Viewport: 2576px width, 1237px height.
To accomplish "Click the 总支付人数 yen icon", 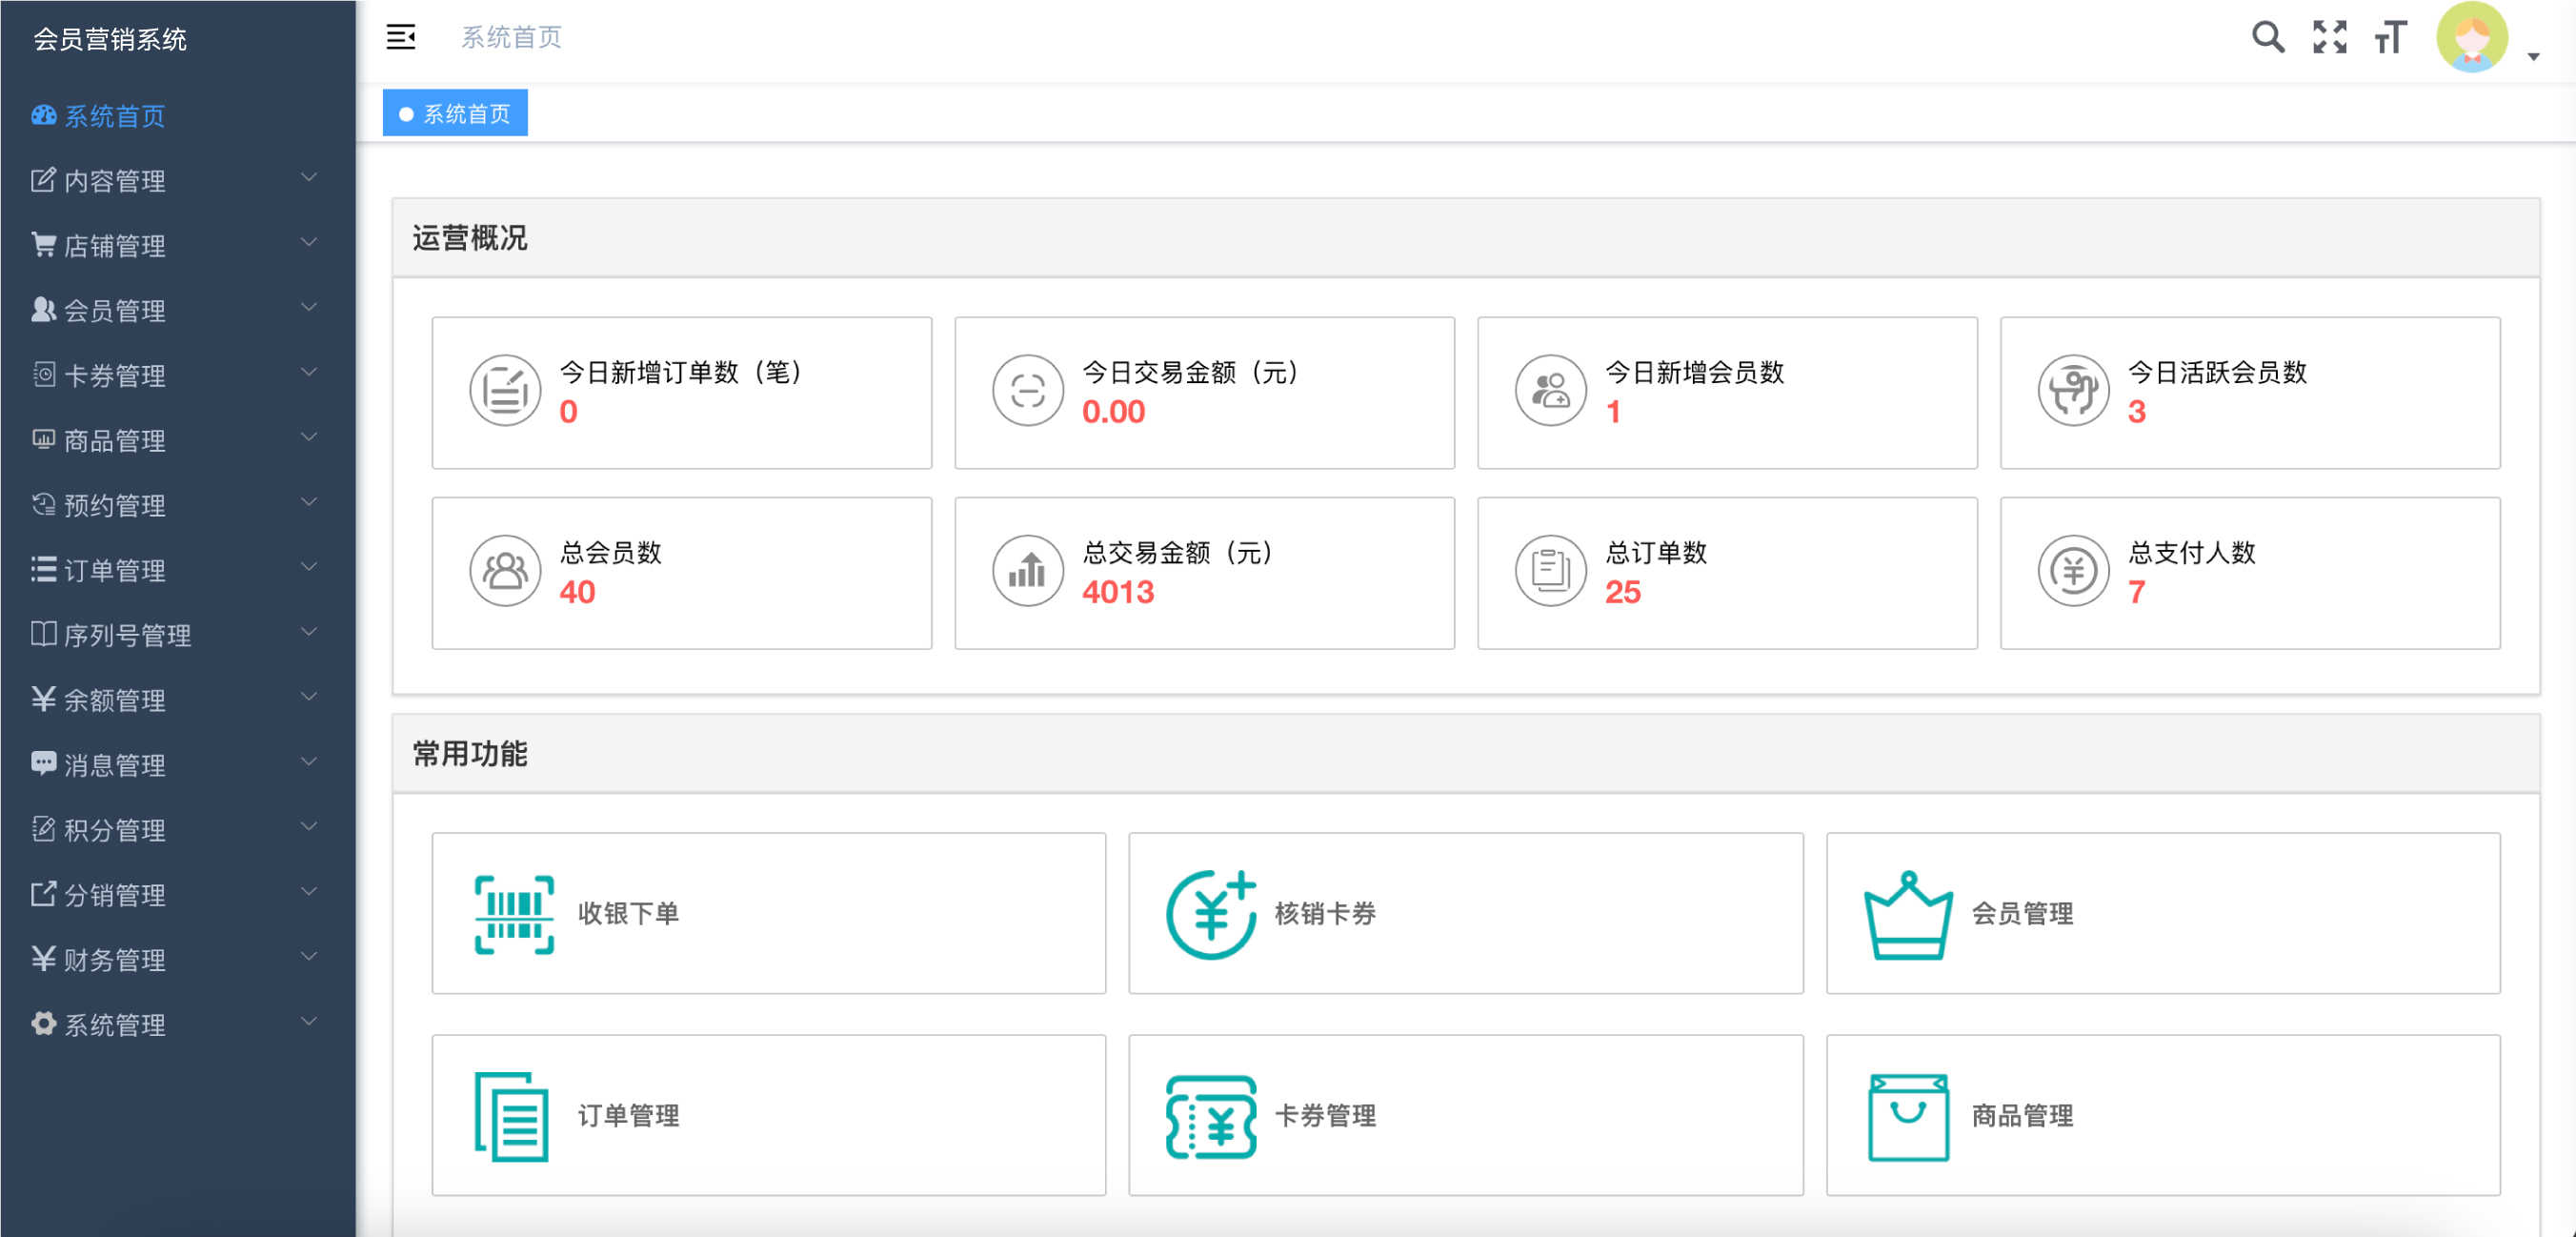I will [x=2073, y=570].
